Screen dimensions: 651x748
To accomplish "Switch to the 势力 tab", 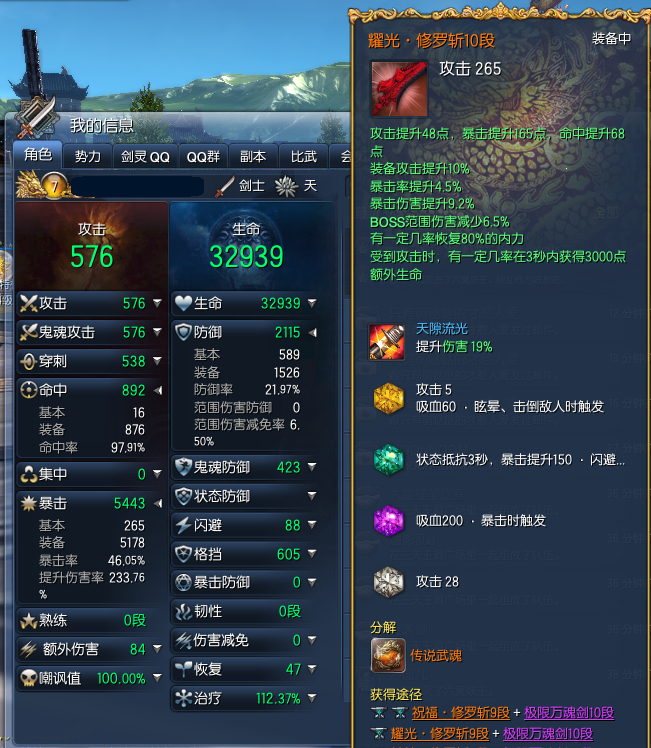I will pos(88,156).
